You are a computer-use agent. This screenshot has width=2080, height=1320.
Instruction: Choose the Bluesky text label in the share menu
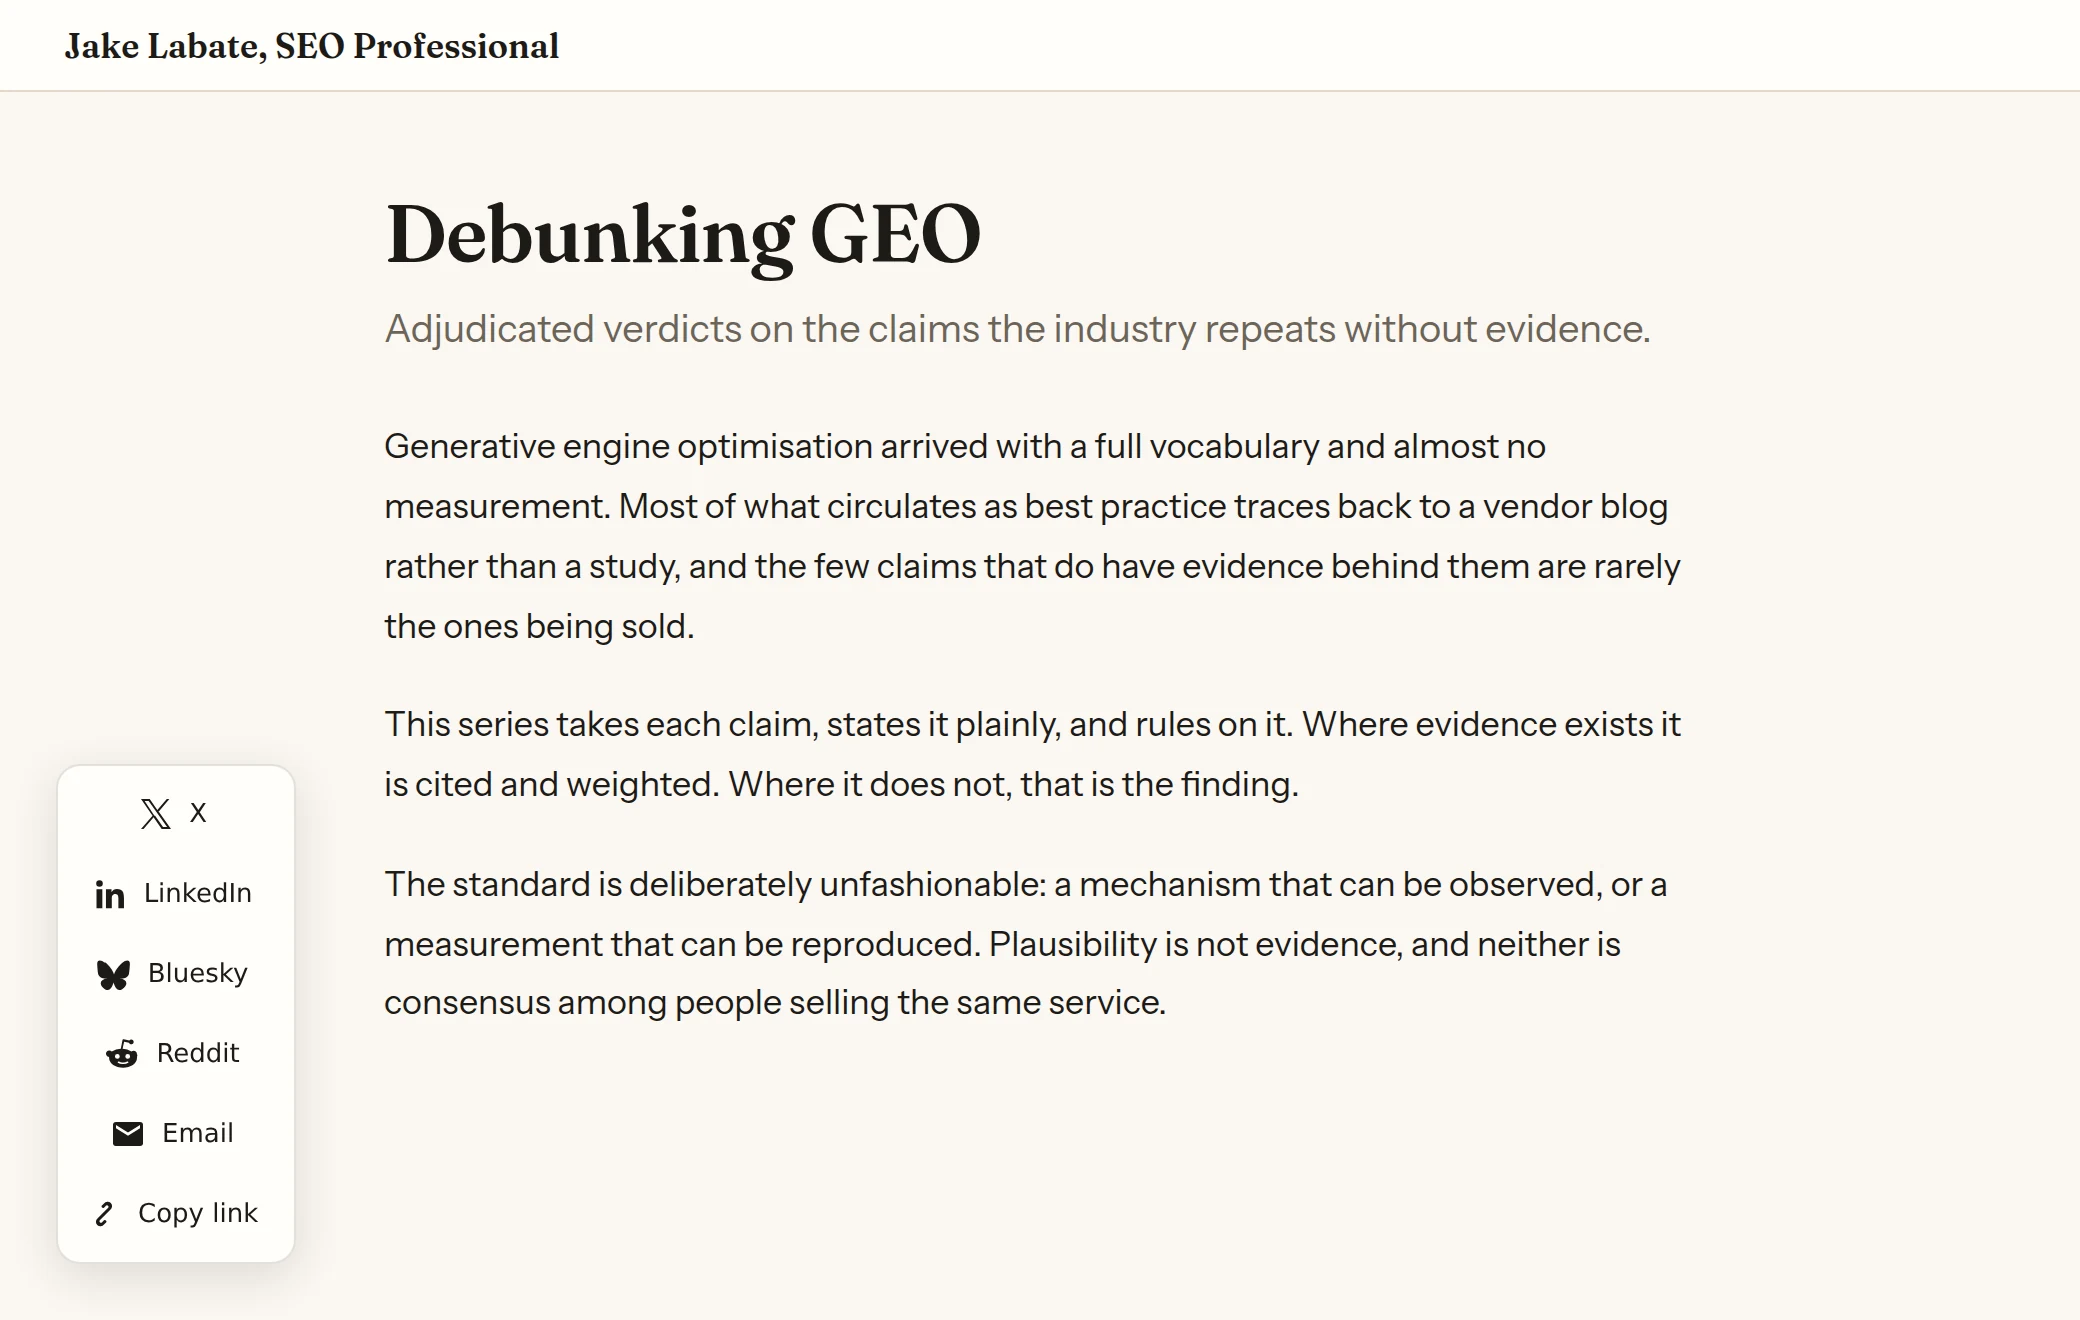(198, 973)
